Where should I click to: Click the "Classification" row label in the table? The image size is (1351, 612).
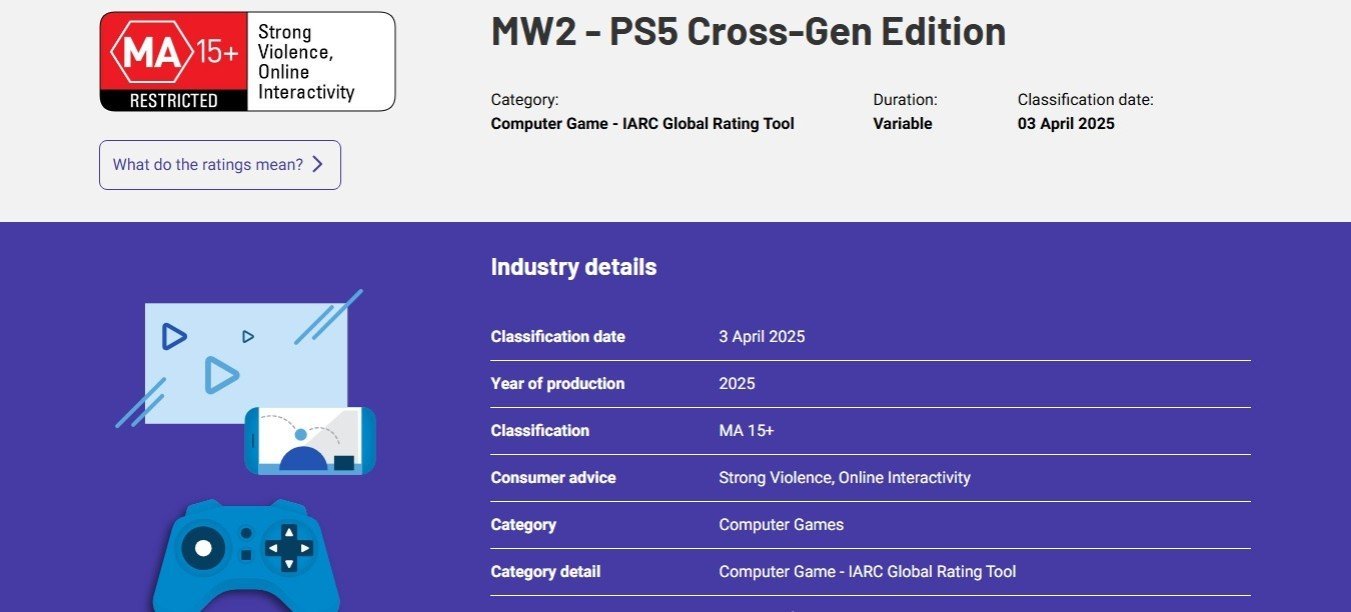click(x=540, y=431)
